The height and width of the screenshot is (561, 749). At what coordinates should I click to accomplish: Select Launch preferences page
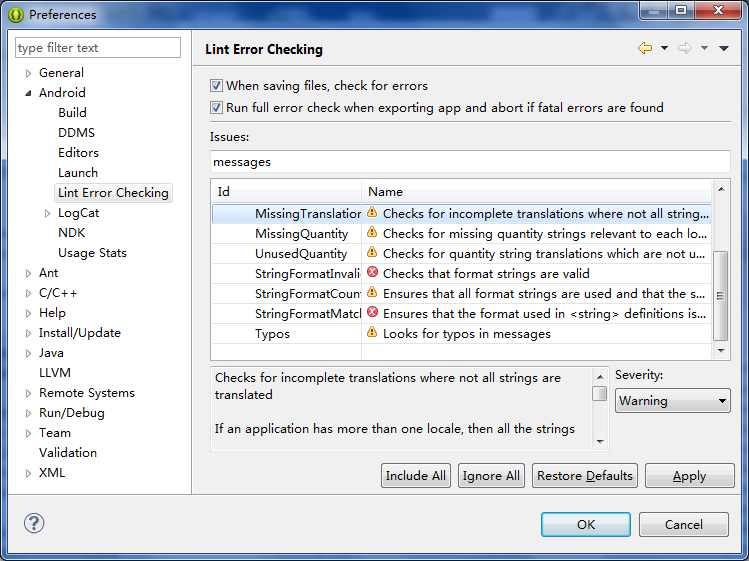click(78, 173)
